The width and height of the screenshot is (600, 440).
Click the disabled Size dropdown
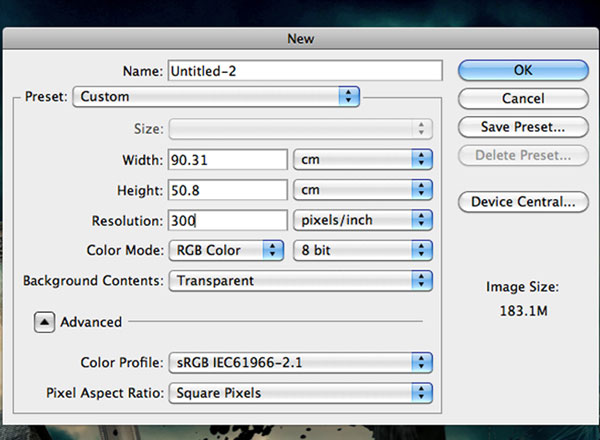pyautogui.click(x=301, y=129)
